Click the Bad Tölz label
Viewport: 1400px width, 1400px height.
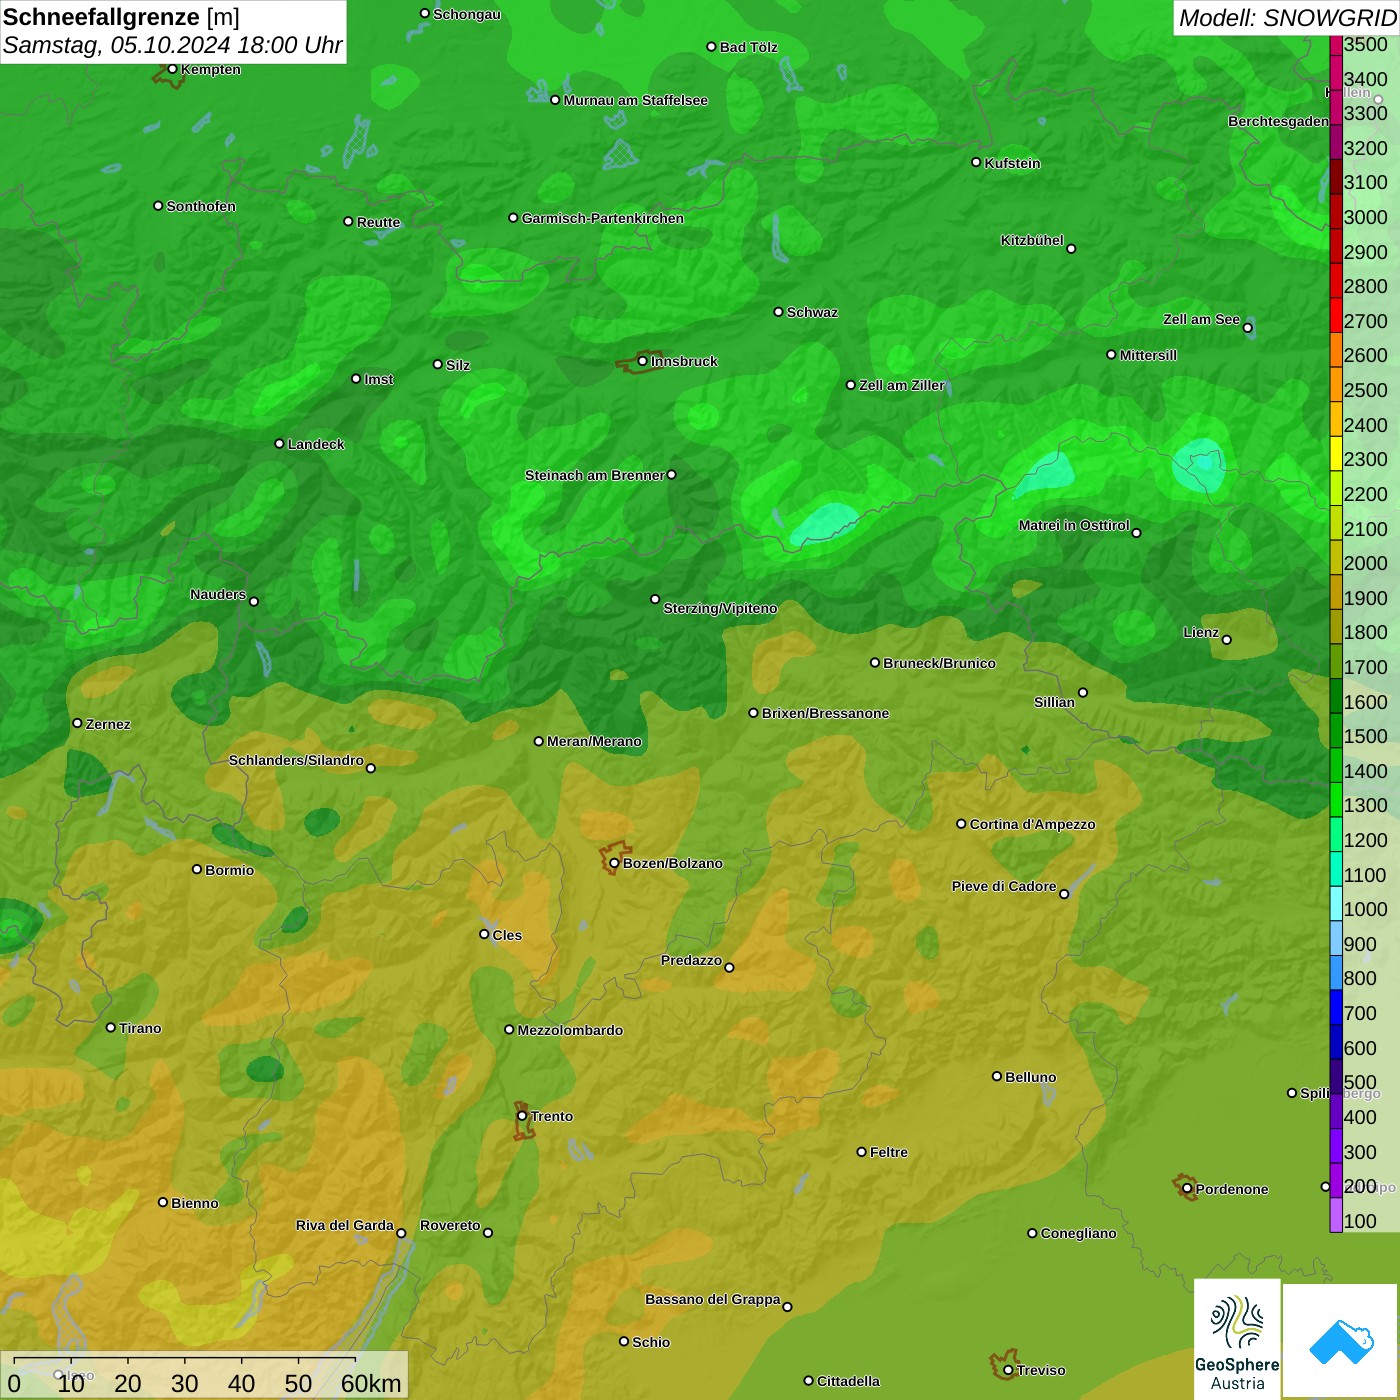748,47
